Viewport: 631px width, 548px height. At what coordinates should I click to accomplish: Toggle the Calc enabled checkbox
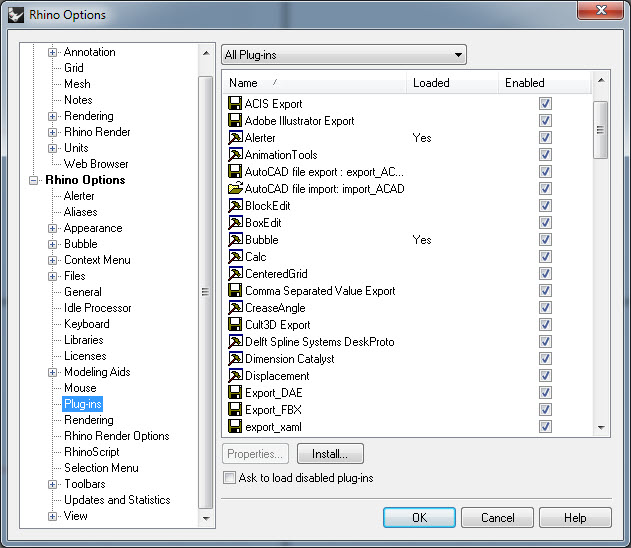[x=545, y=256]
